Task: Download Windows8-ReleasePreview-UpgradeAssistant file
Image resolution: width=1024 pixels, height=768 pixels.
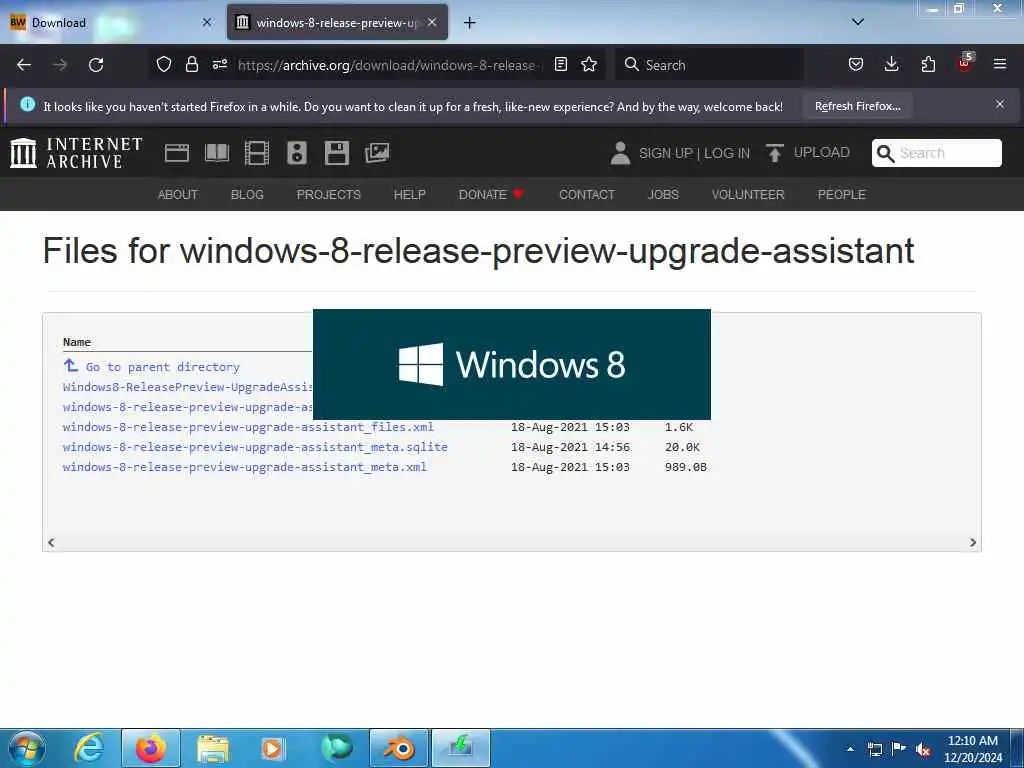Action: tap(187, 387)
